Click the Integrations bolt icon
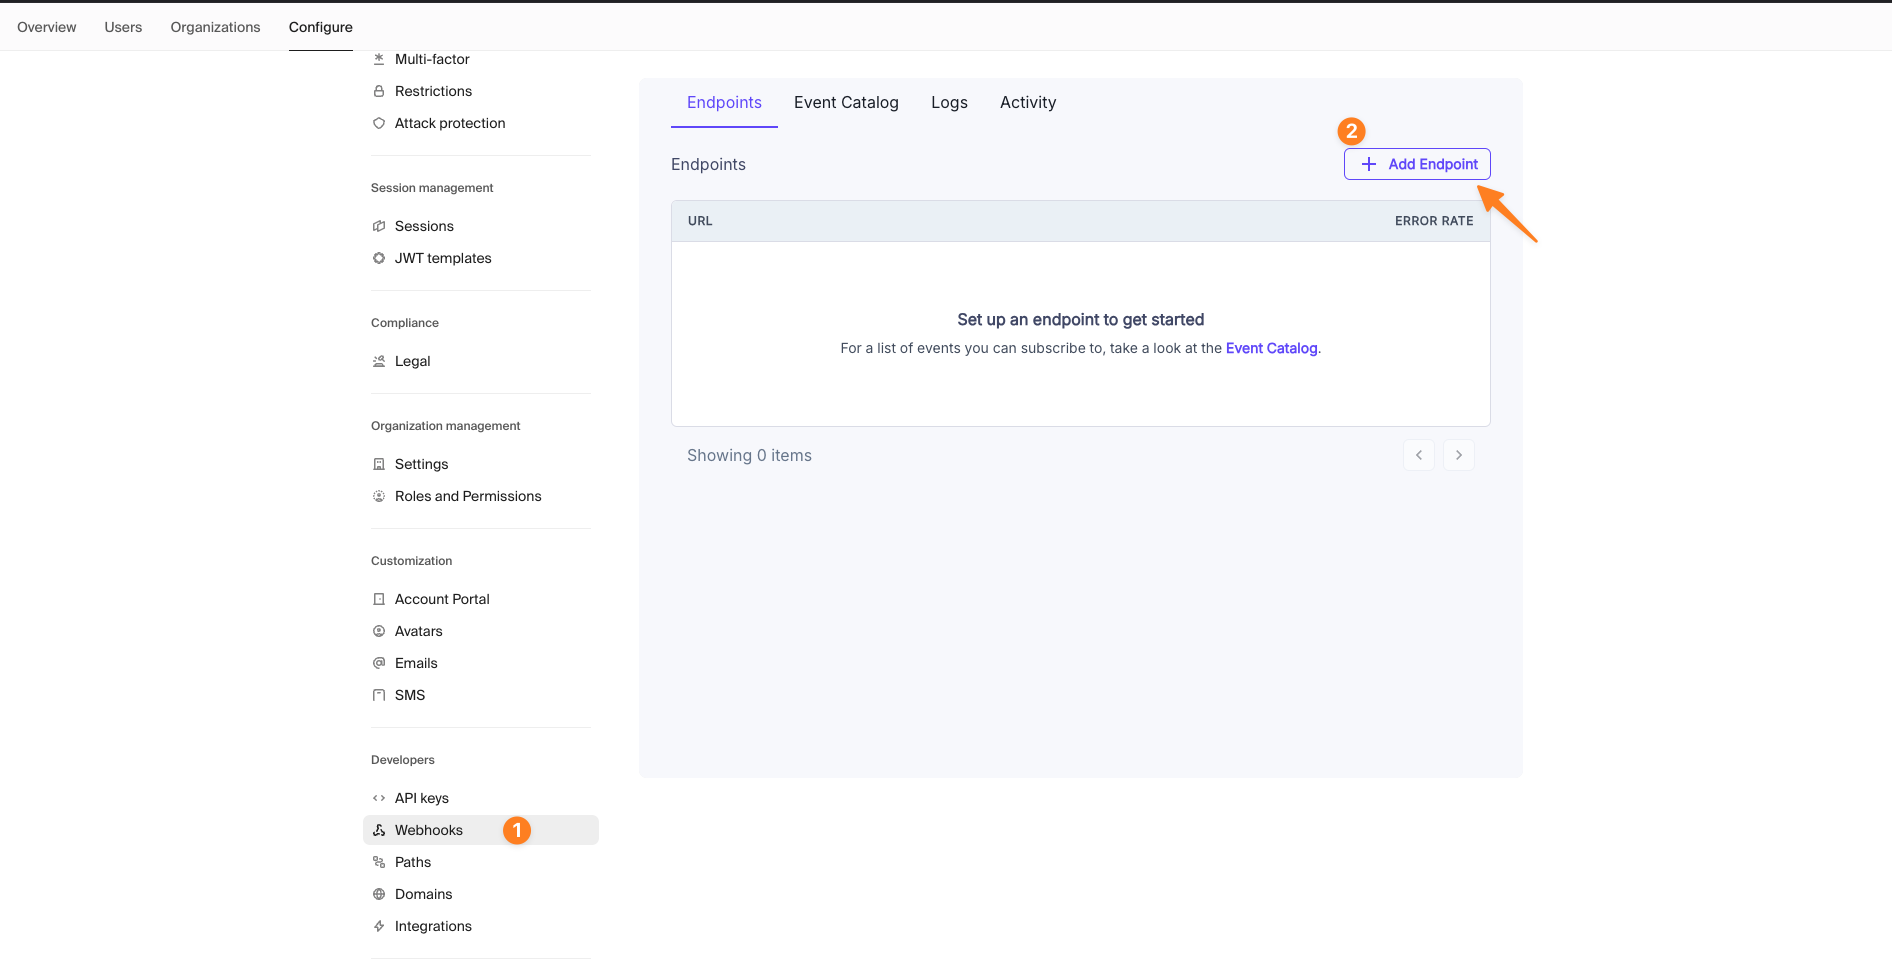The height and width of the screenshot is (977, 1892). 379,926
